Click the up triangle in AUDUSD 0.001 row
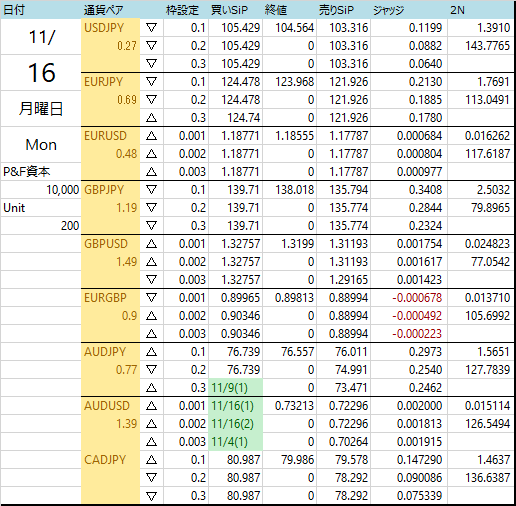 coord(151,406)
